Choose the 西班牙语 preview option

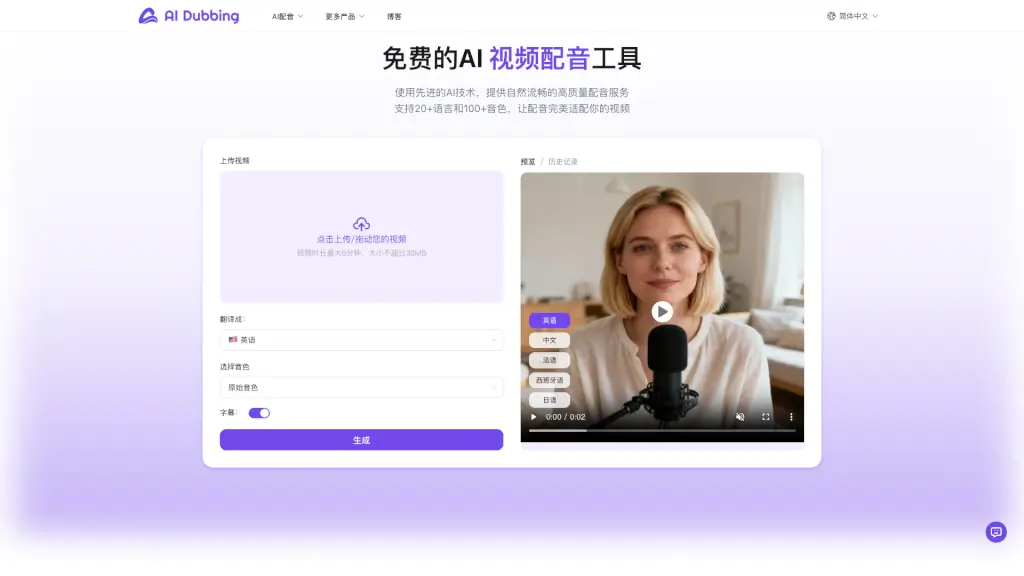(x=549, y=380)
